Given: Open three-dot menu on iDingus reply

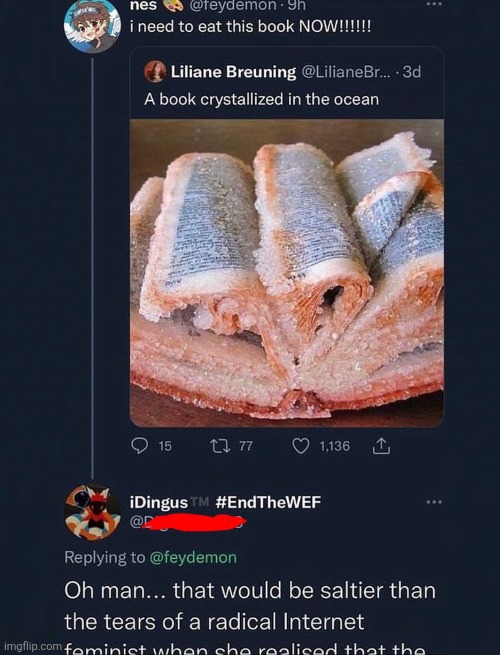Looking at the screenshot, I should (434, 502).
